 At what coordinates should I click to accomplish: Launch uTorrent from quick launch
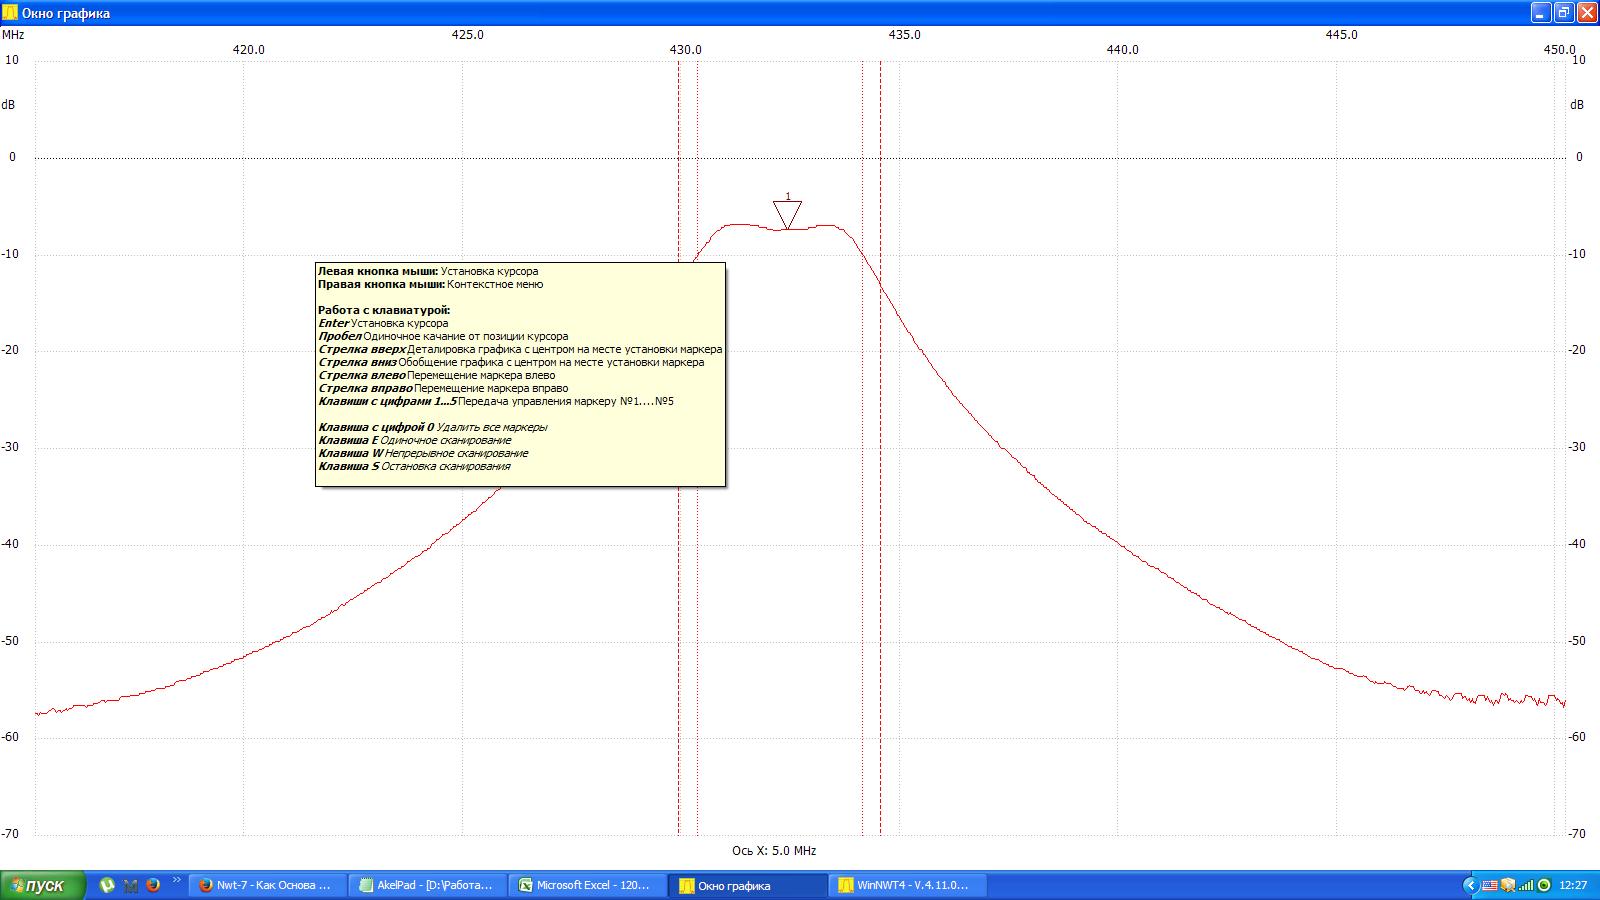coord(107,885)
